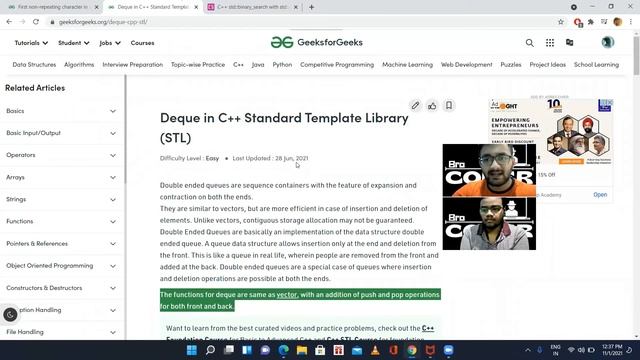Open Project Ideas nav item
Image resolution: width=640 pixels, height=360 pixels.
pyautogui.click(x=547, y=64)
